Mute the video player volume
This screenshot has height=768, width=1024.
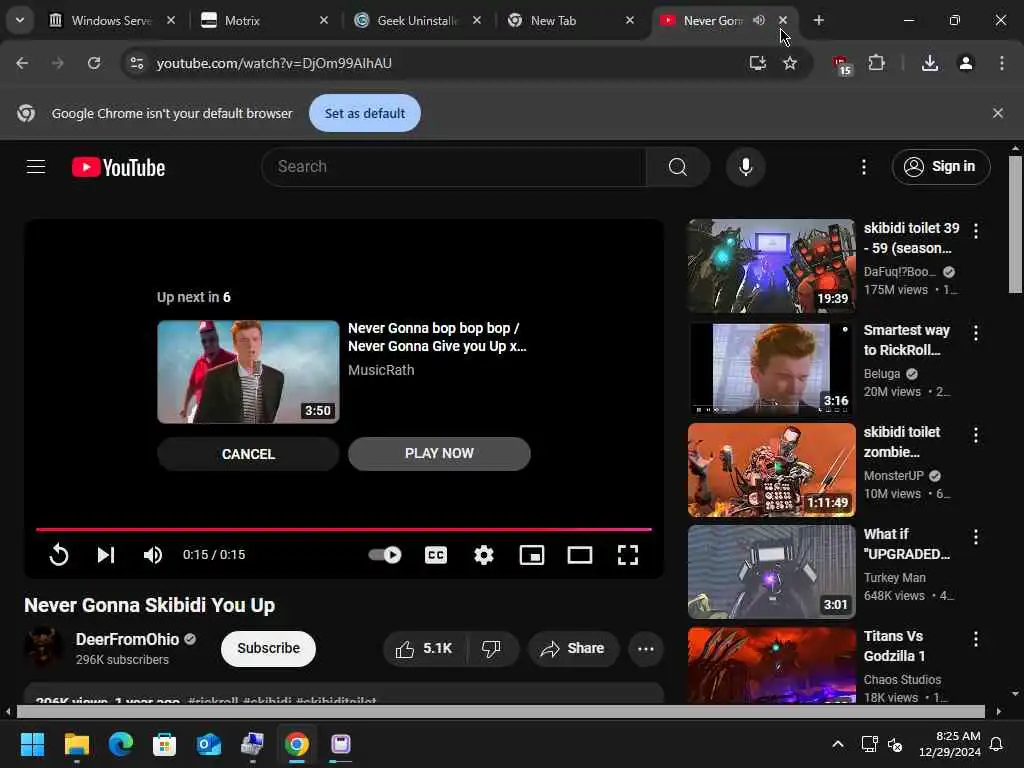point(153,555)
